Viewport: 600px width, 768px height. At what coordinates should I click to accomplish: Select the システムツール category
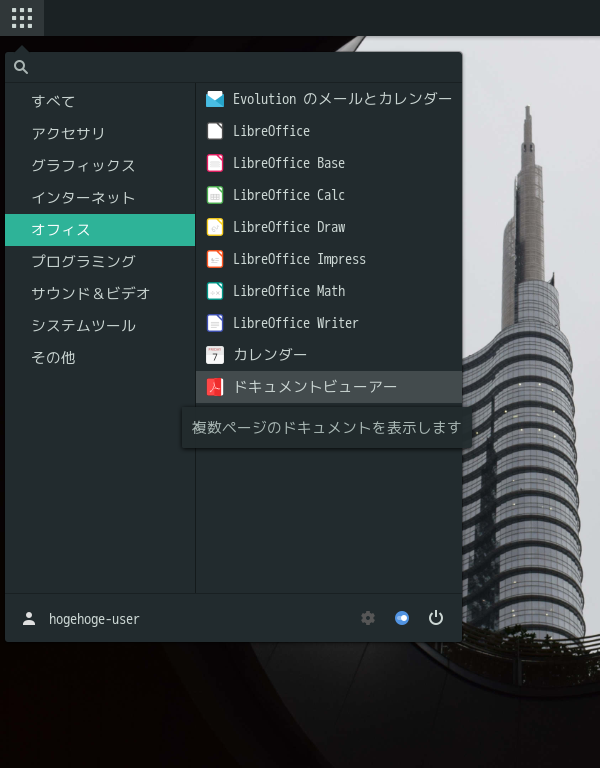tap(100, 326)
